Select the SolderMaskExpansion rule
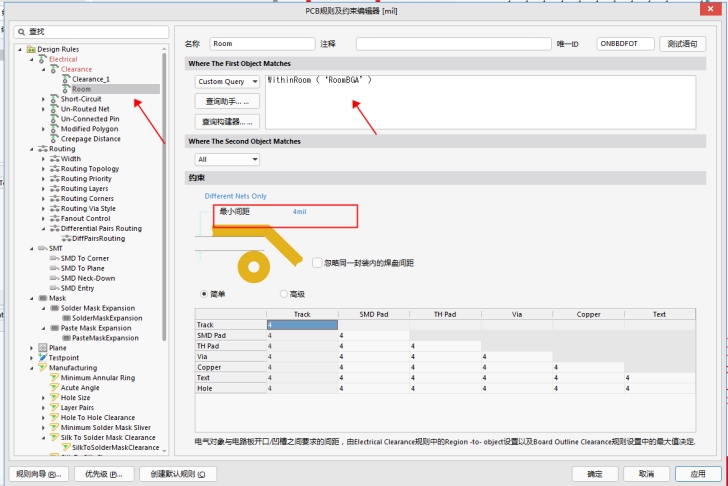This screenshot has width=728, height=486. [107, 318]
